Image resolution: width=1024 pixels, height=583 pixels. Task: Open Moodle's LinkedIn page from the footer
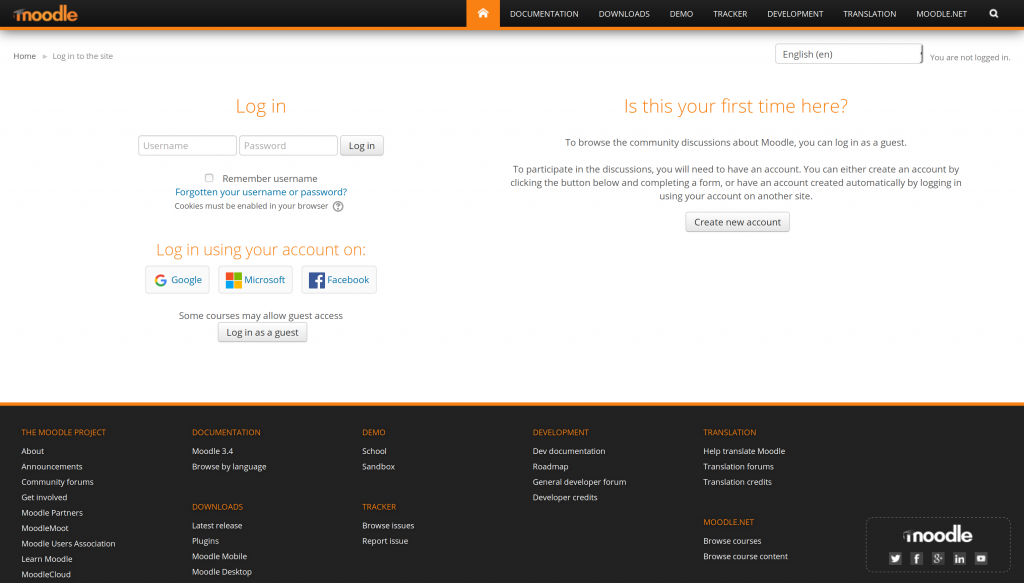tap(959, 558)
